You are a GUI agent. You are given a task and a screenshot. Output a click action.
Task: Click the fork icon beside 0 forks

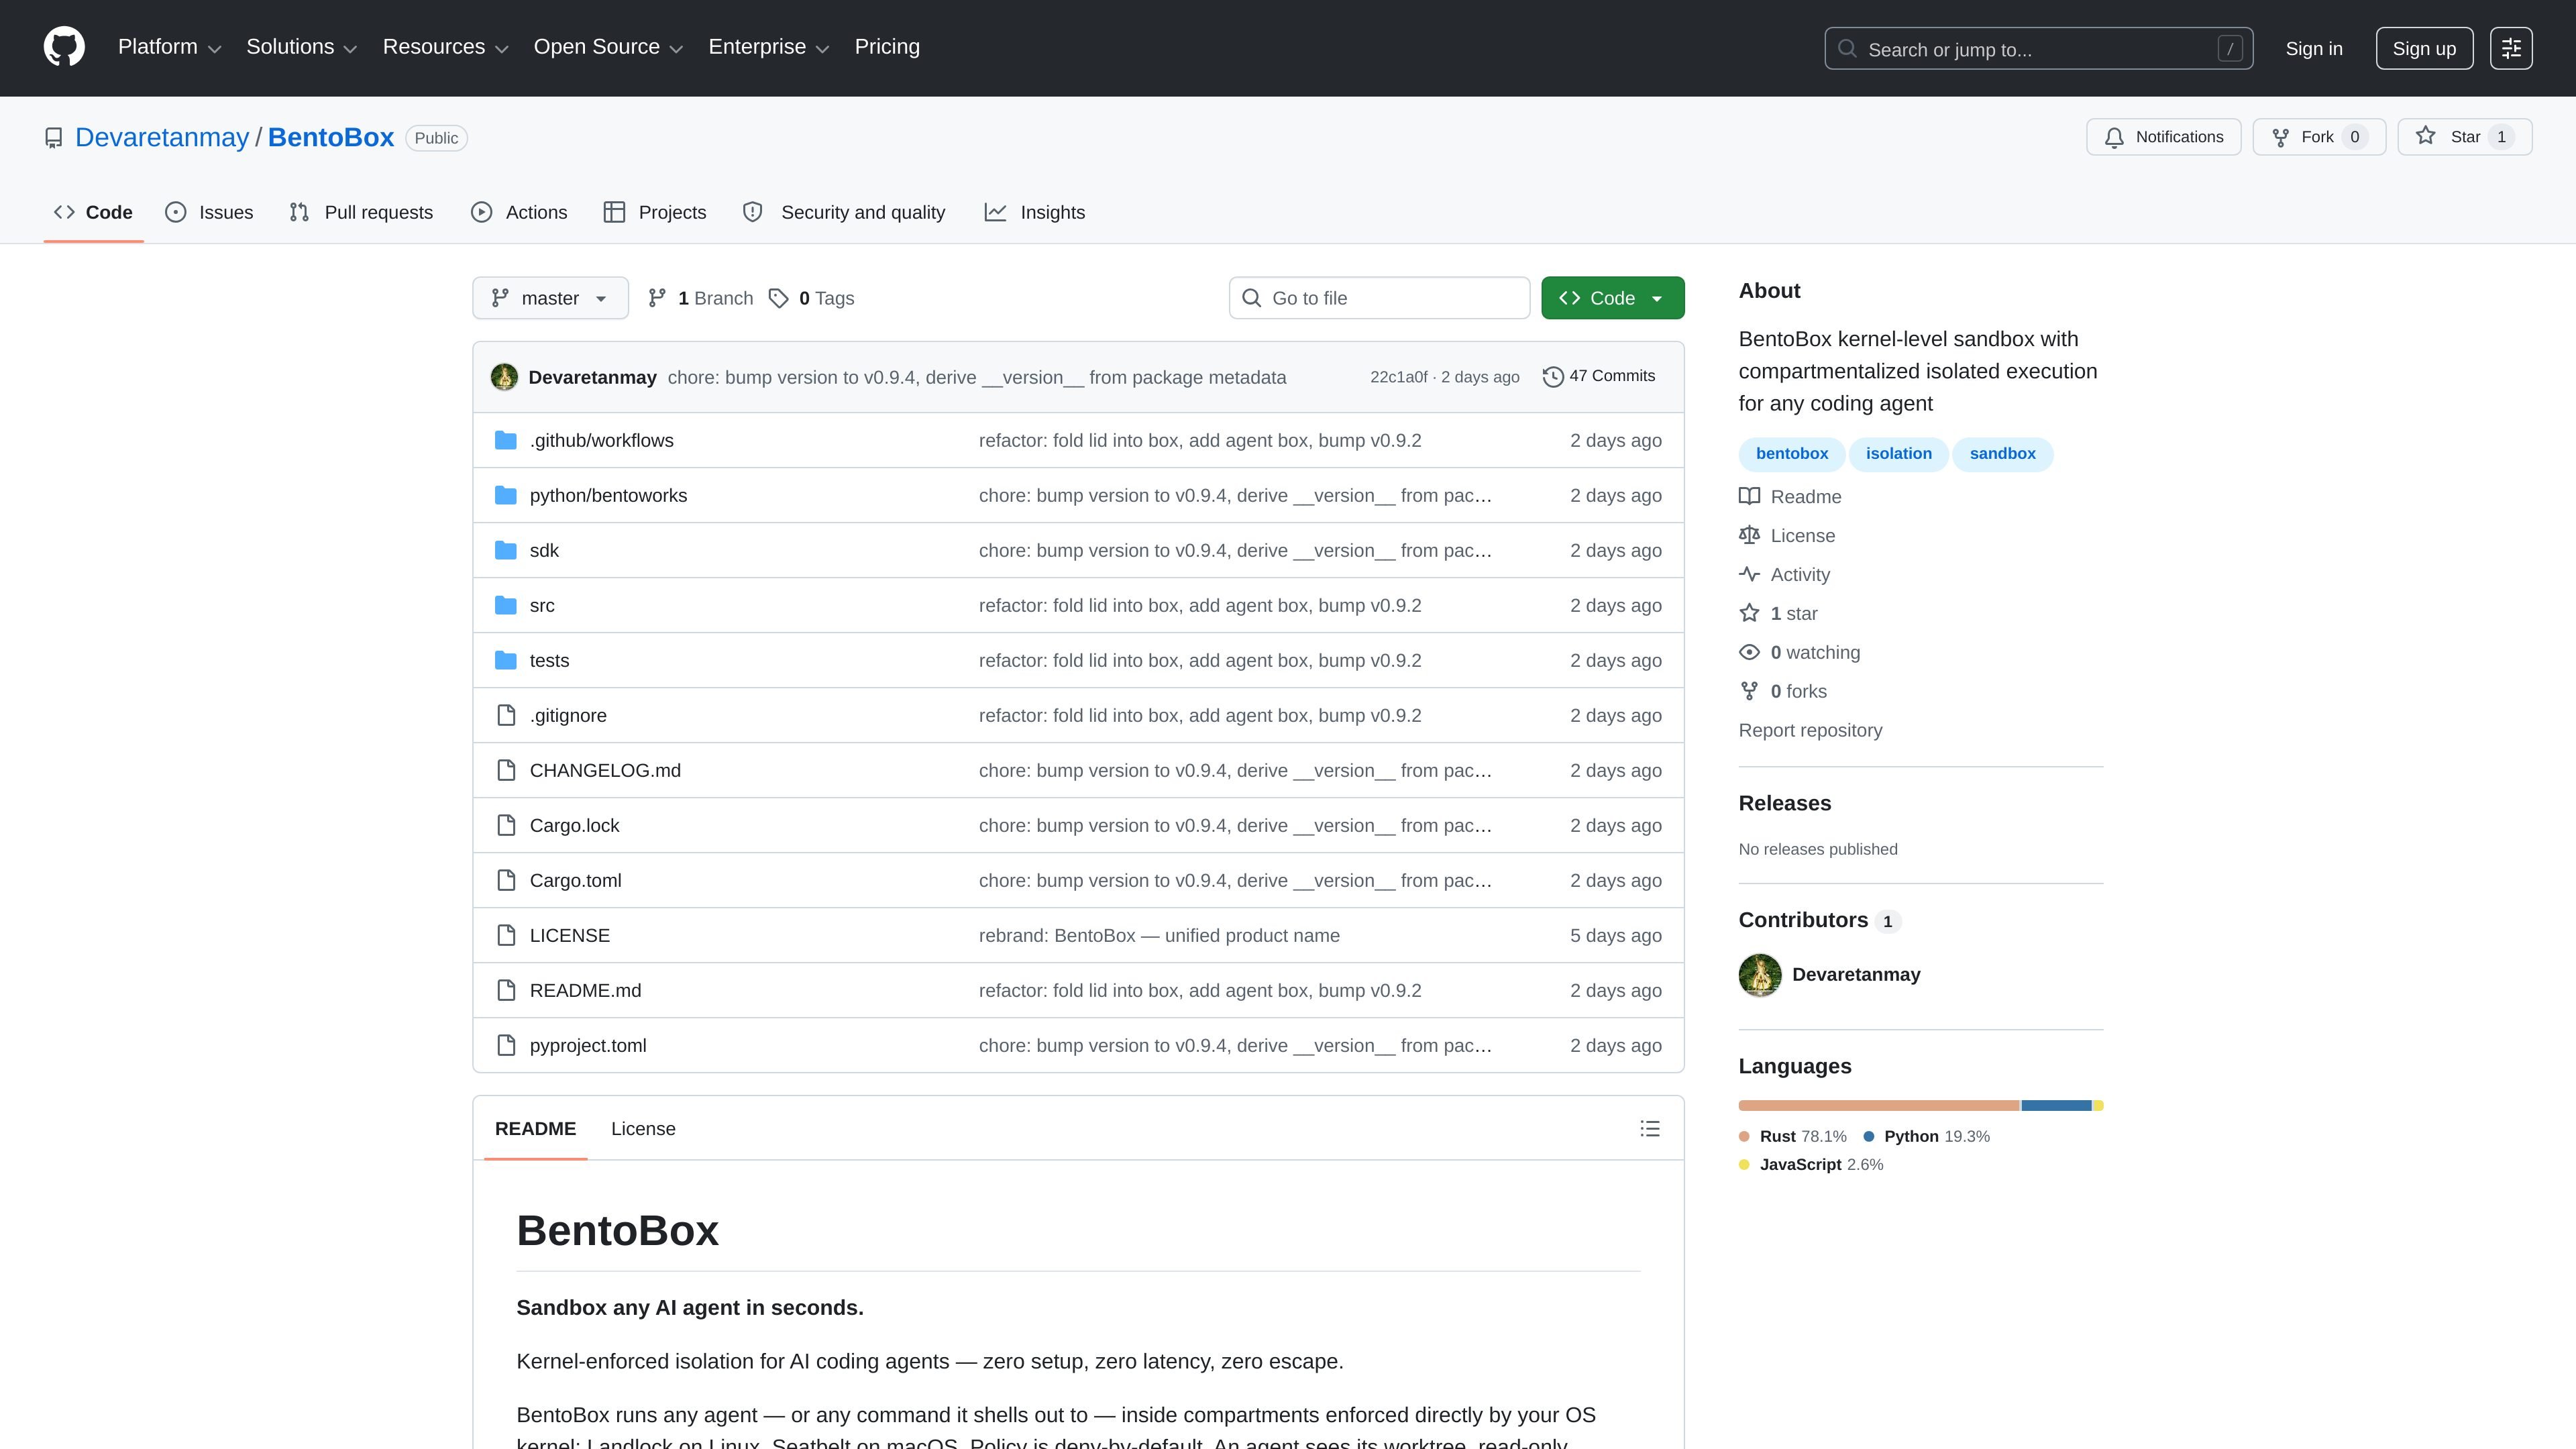[1749, 691]
